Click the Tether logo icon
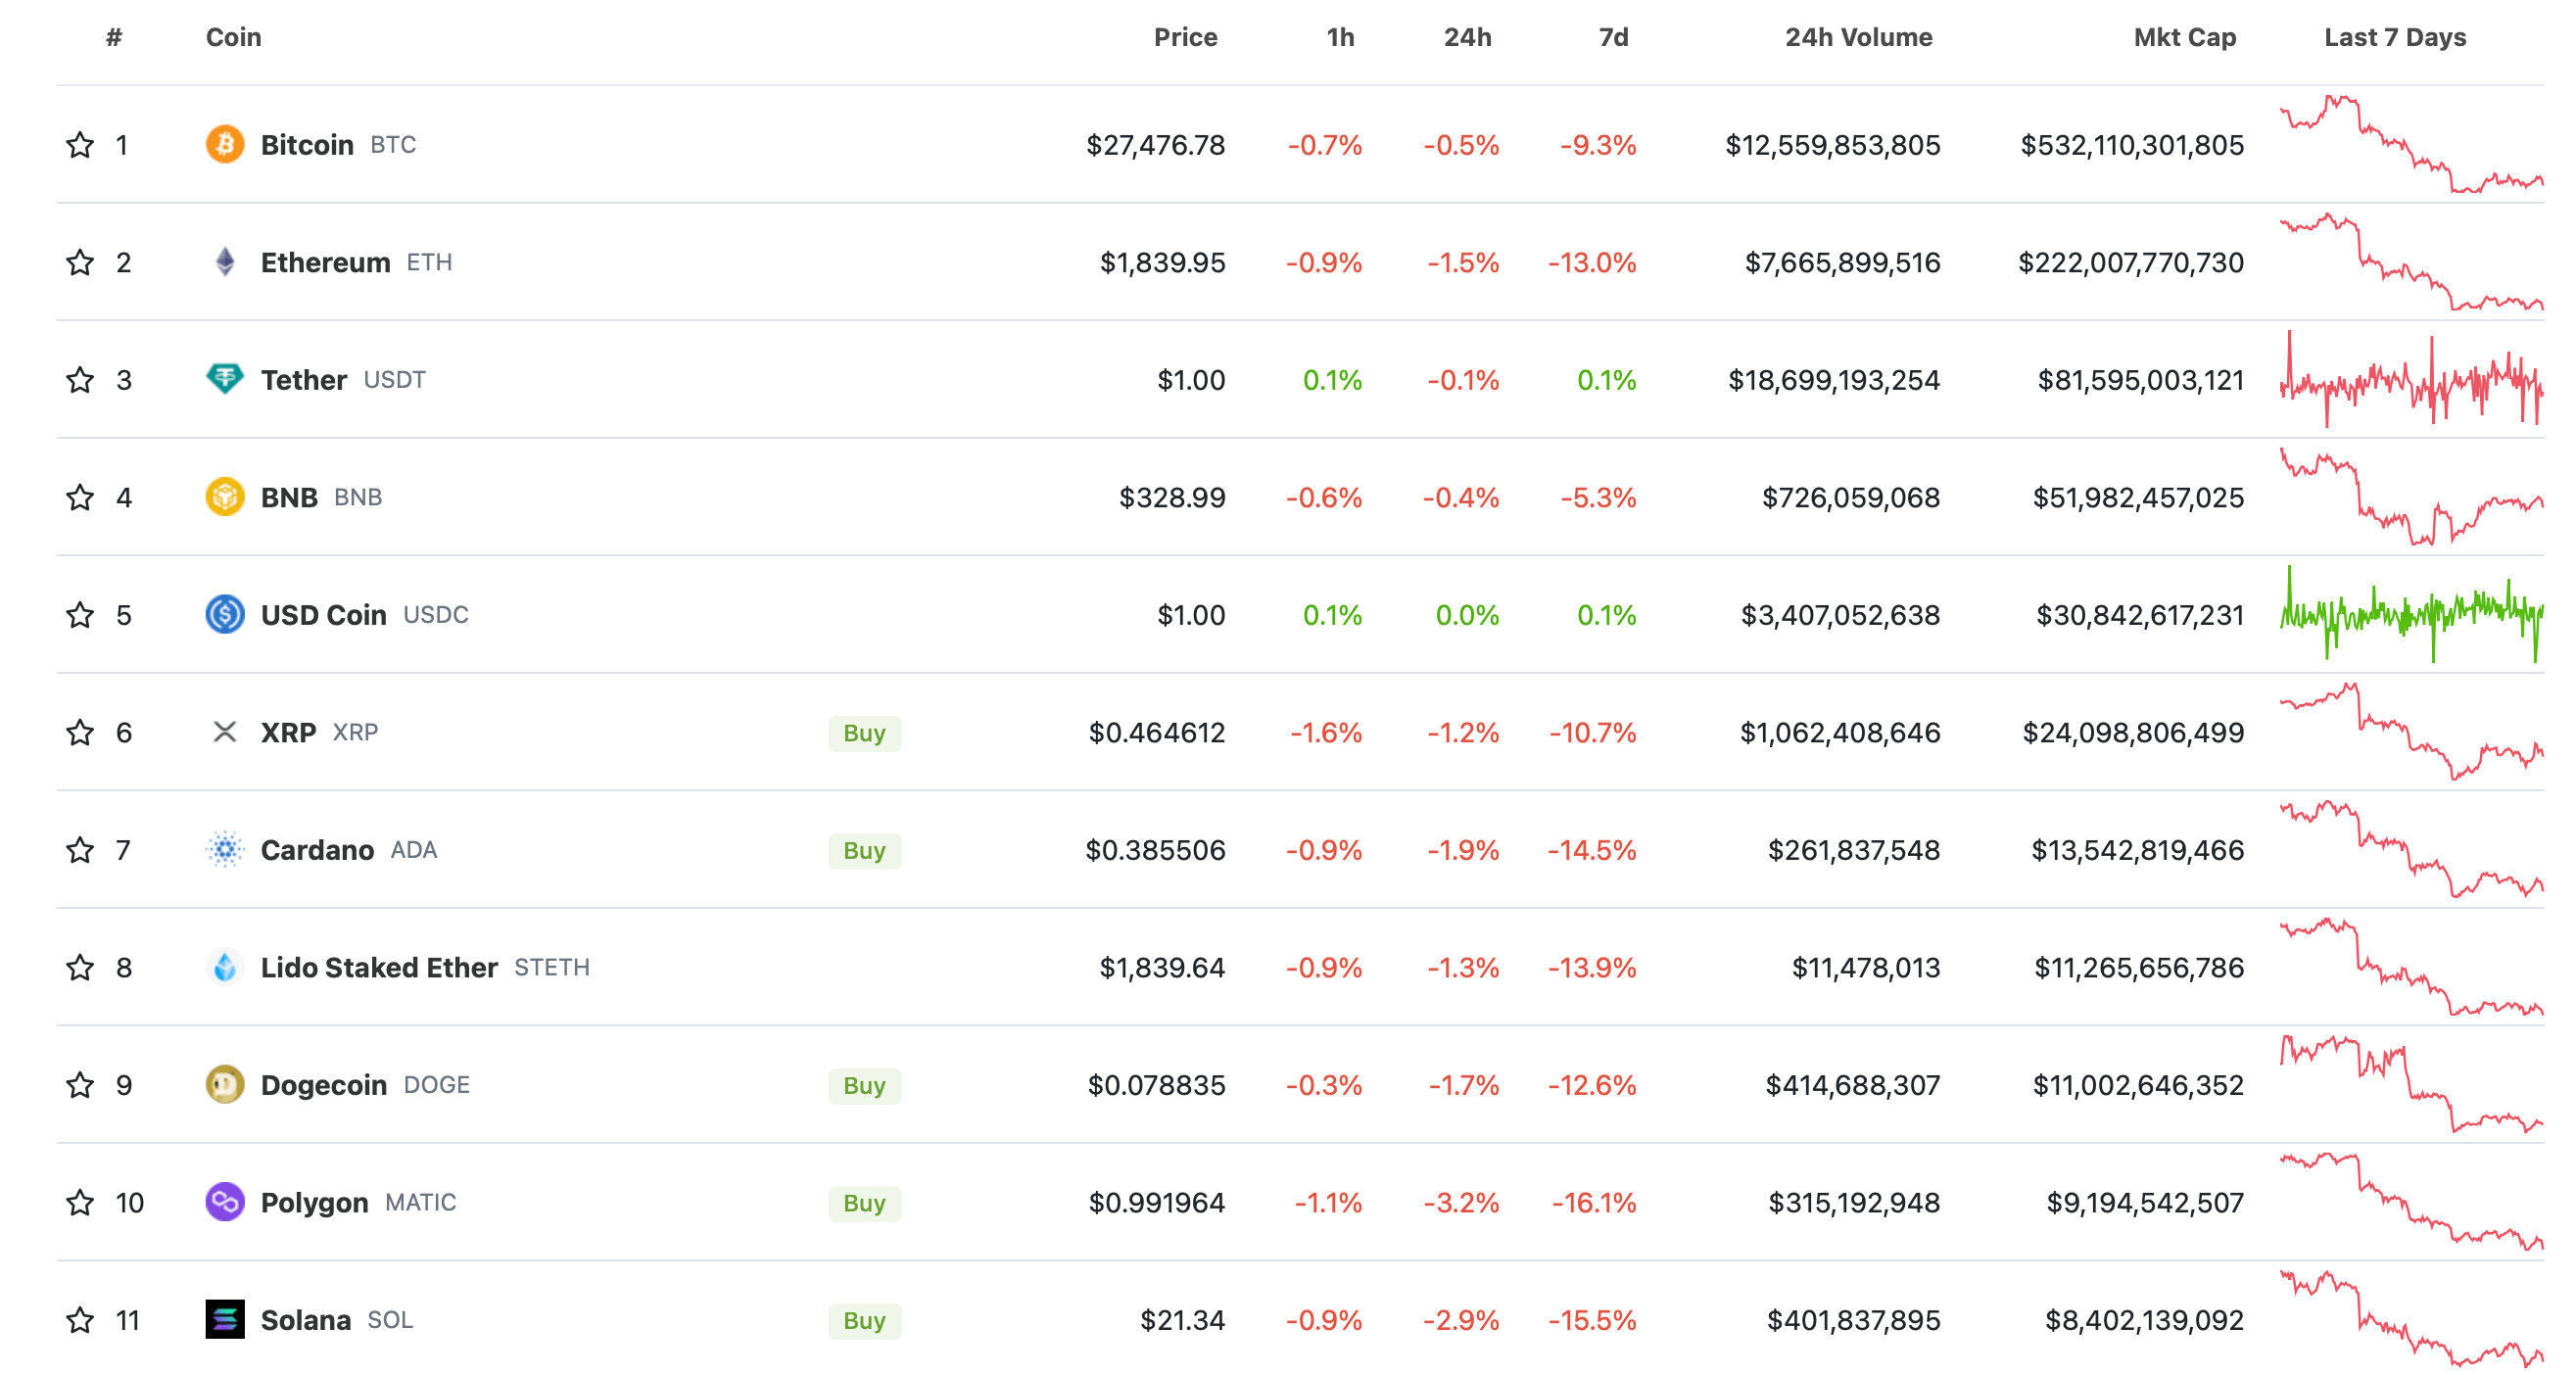Viewport: 2576px width, 1375px height. tap(225, 379)
